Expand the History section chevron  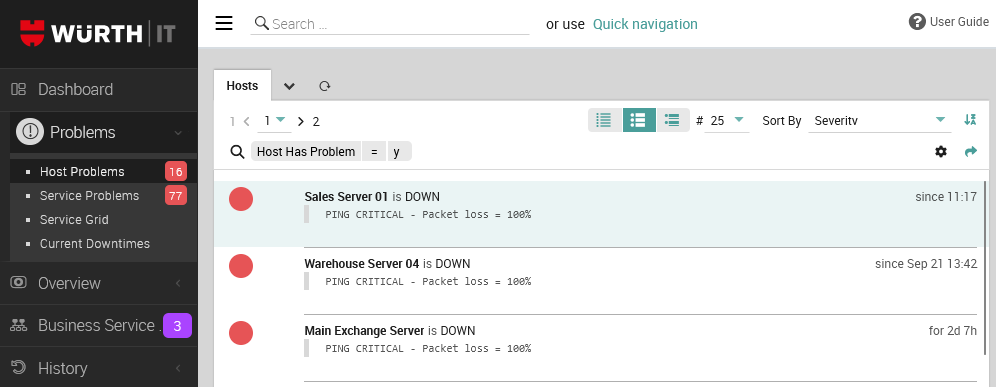coord(178,368)
